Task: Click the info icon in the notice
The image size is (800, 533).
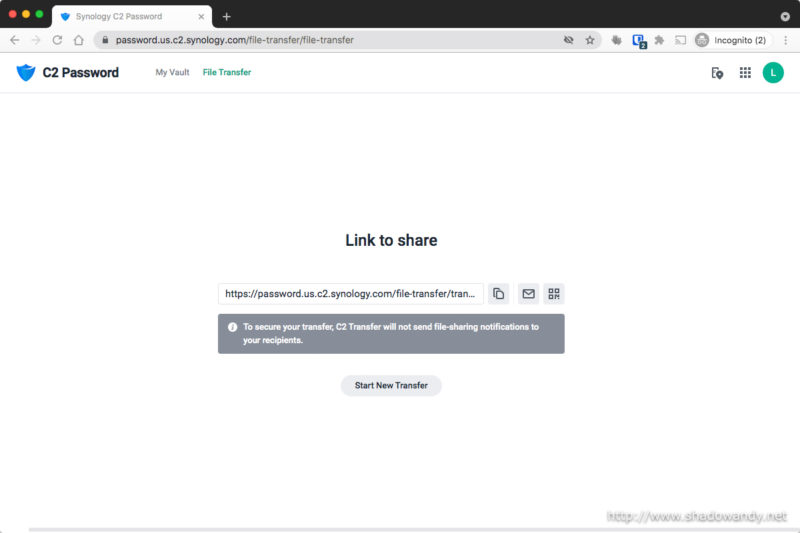Action: pyautogui.click(x=233, y=327)
